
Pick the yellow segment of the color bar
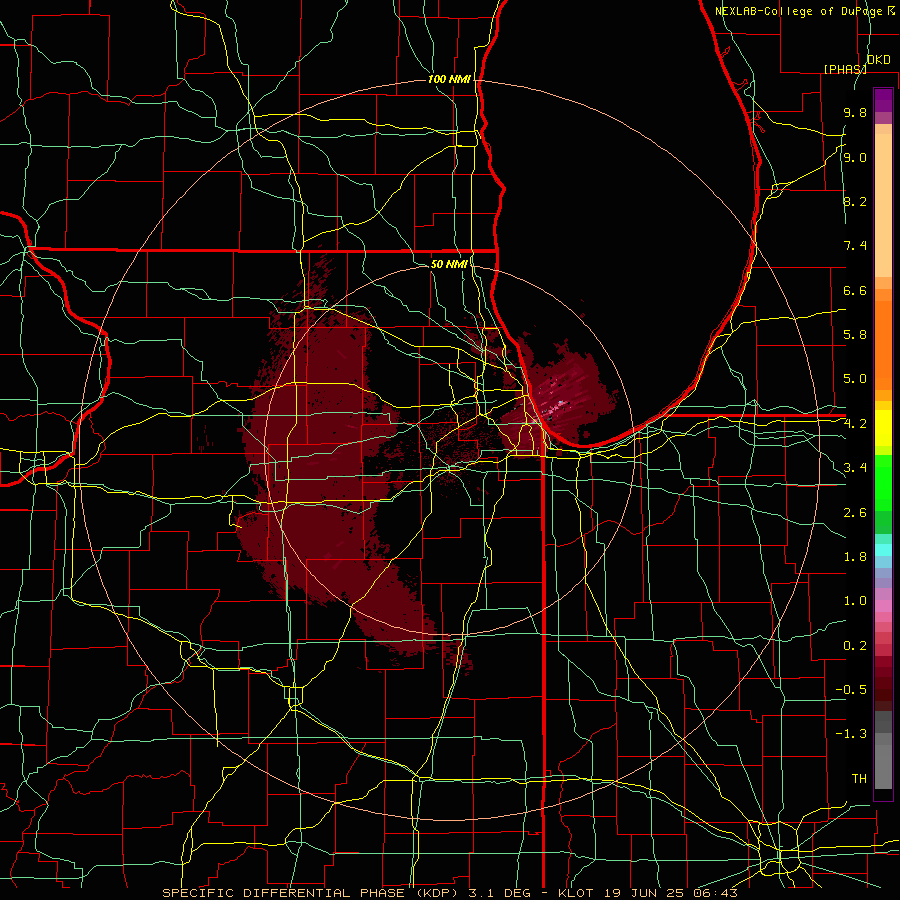[x=883, y=428]
